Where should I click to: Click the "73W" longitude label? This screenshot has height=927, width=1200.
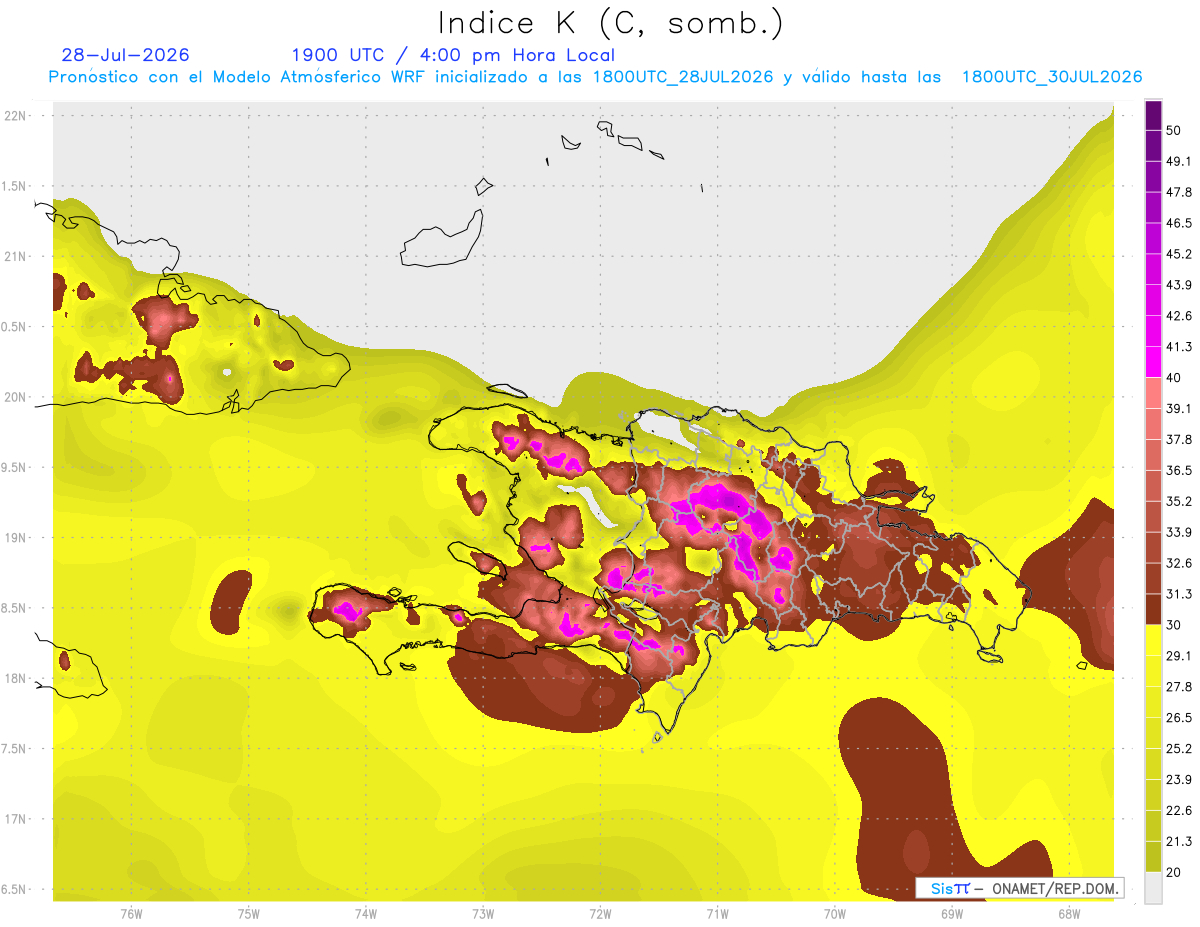(483, 914)
